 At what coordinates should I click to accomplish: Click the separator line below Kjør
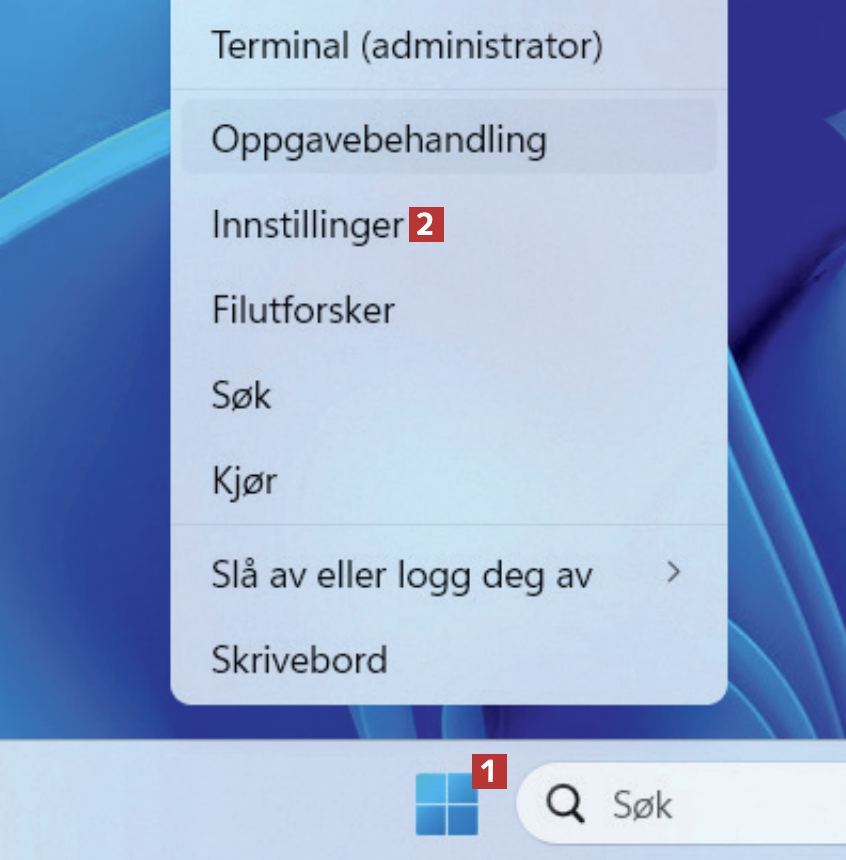[449, 525]
